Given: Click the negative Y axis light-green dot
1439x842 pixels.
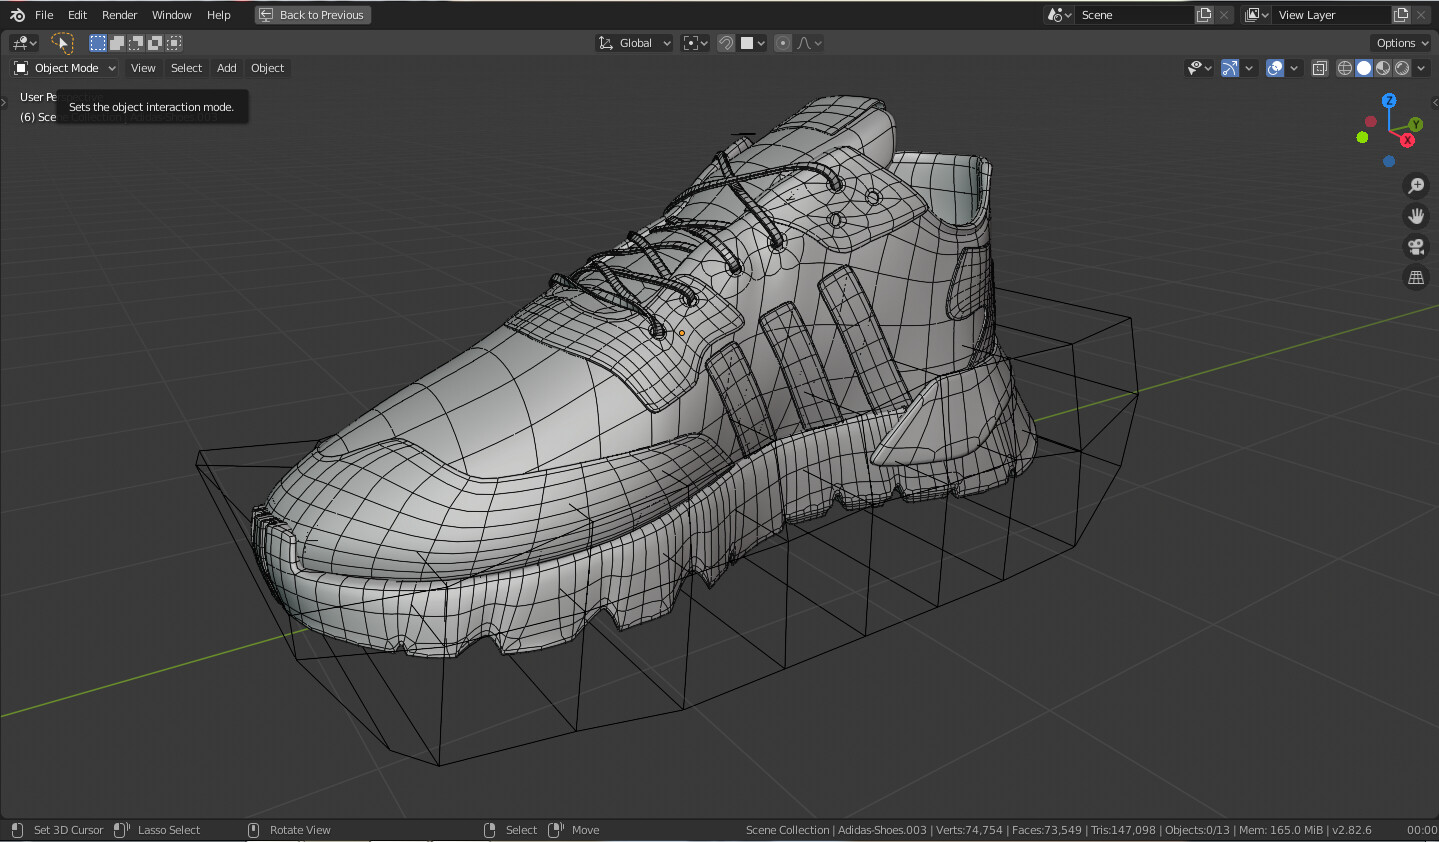Looking at the screenshot, I should [1362, 137].
